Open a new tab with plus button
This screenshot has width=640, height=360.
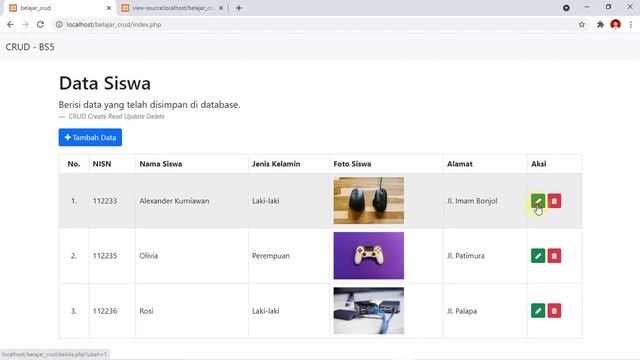(x=239, y=8)
